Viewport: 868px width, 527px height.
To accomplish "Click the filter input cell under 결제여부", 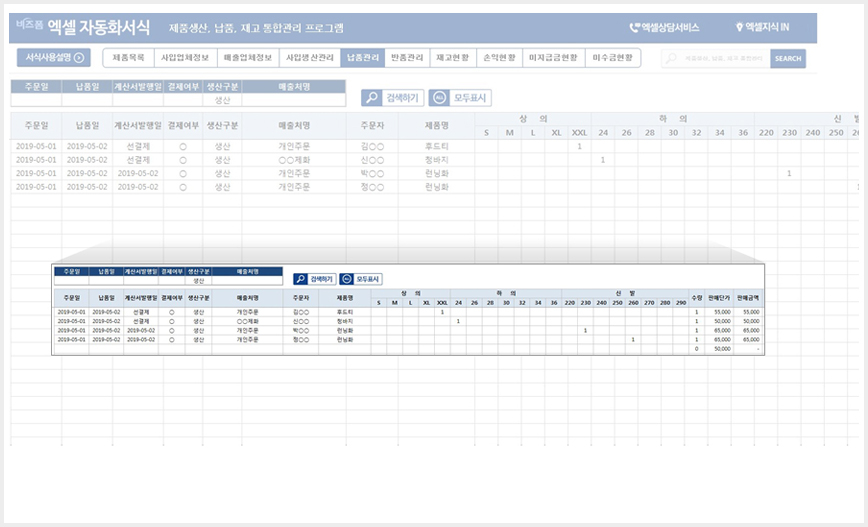I will 183,100.
